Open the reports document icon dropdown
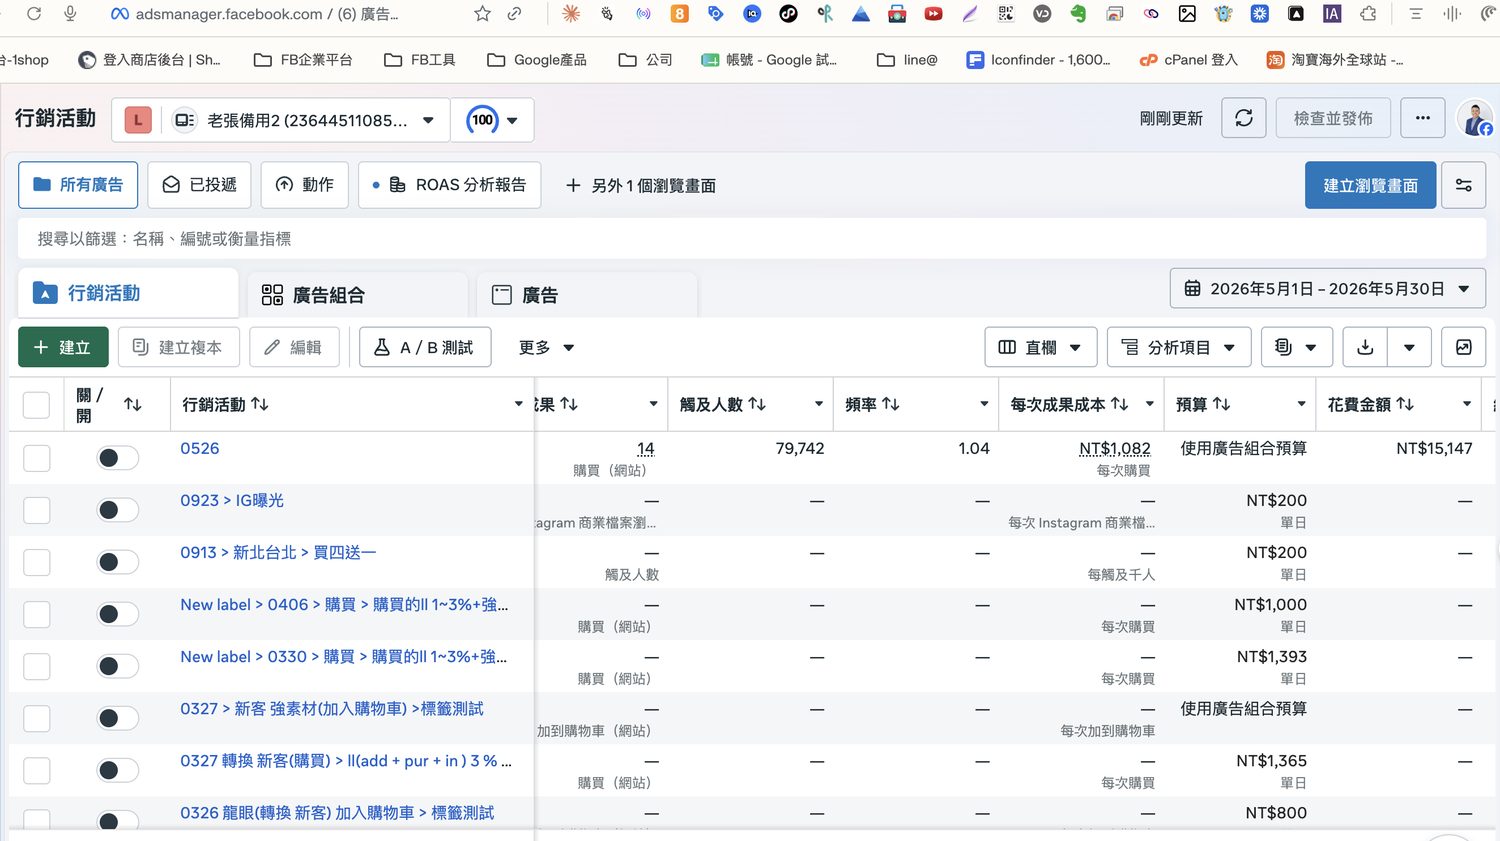 pyautogui.click(x=1296, y=347)
